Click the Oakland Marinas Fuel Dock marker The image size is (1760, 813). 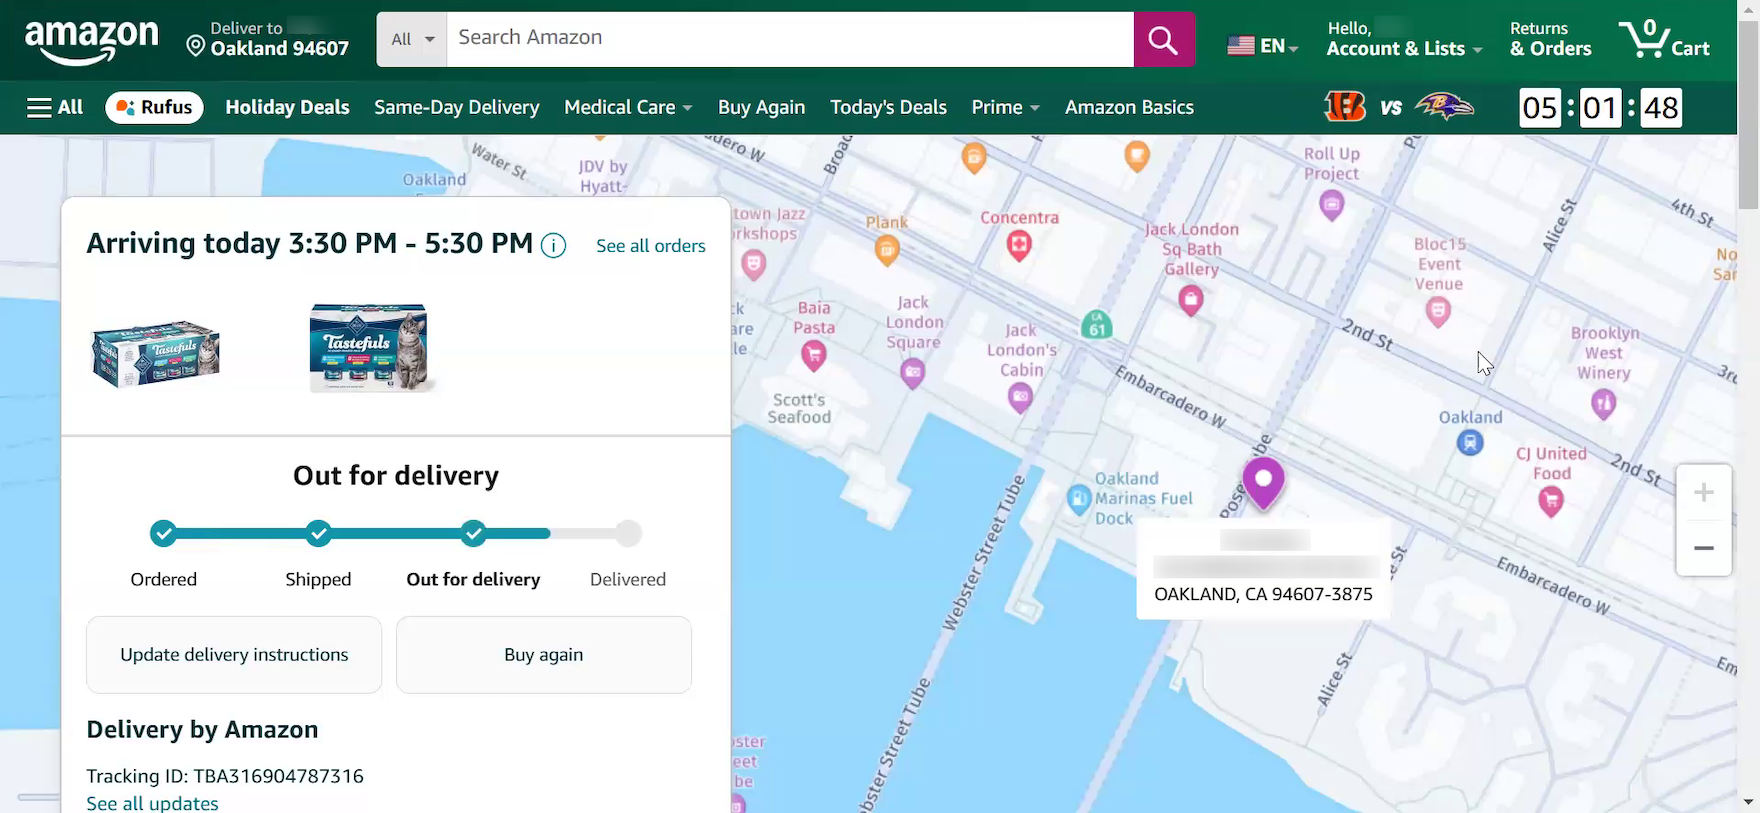1079,499
